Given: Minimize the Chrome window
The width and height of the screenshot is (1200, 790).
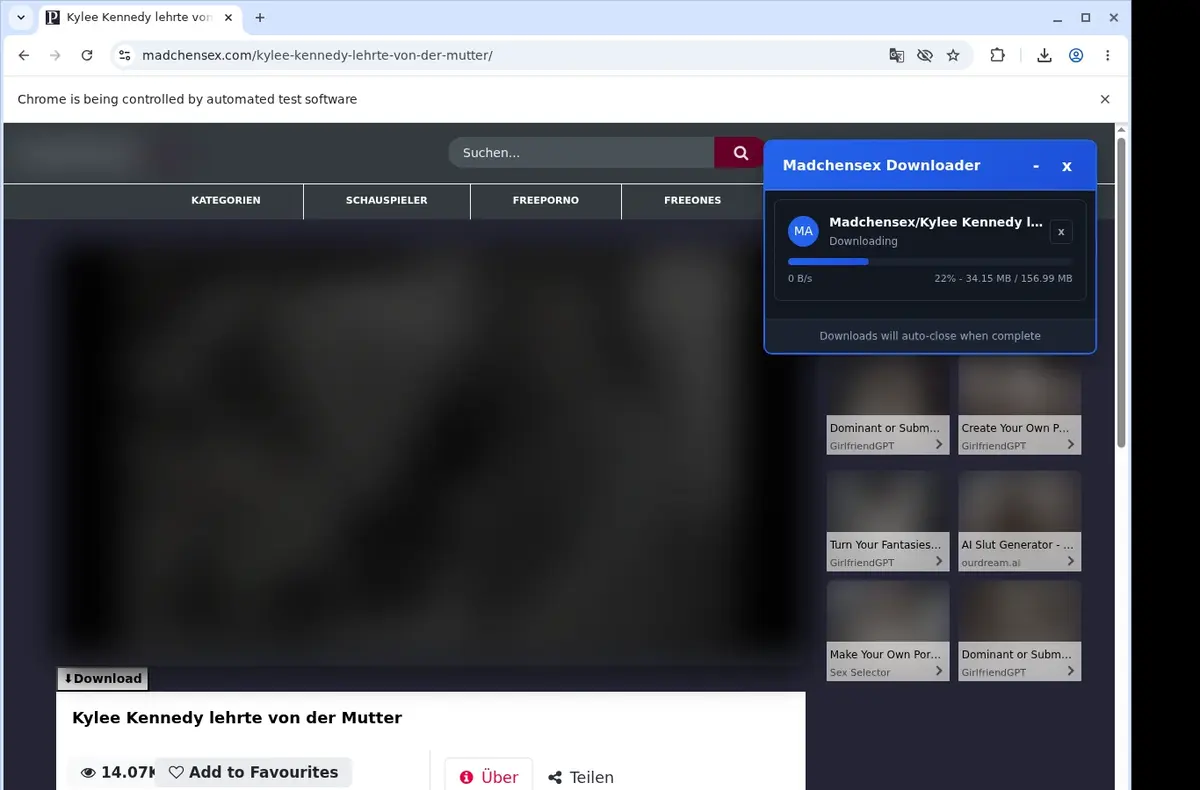Looking at the screenshot, I should click(x=1058, y=18).
